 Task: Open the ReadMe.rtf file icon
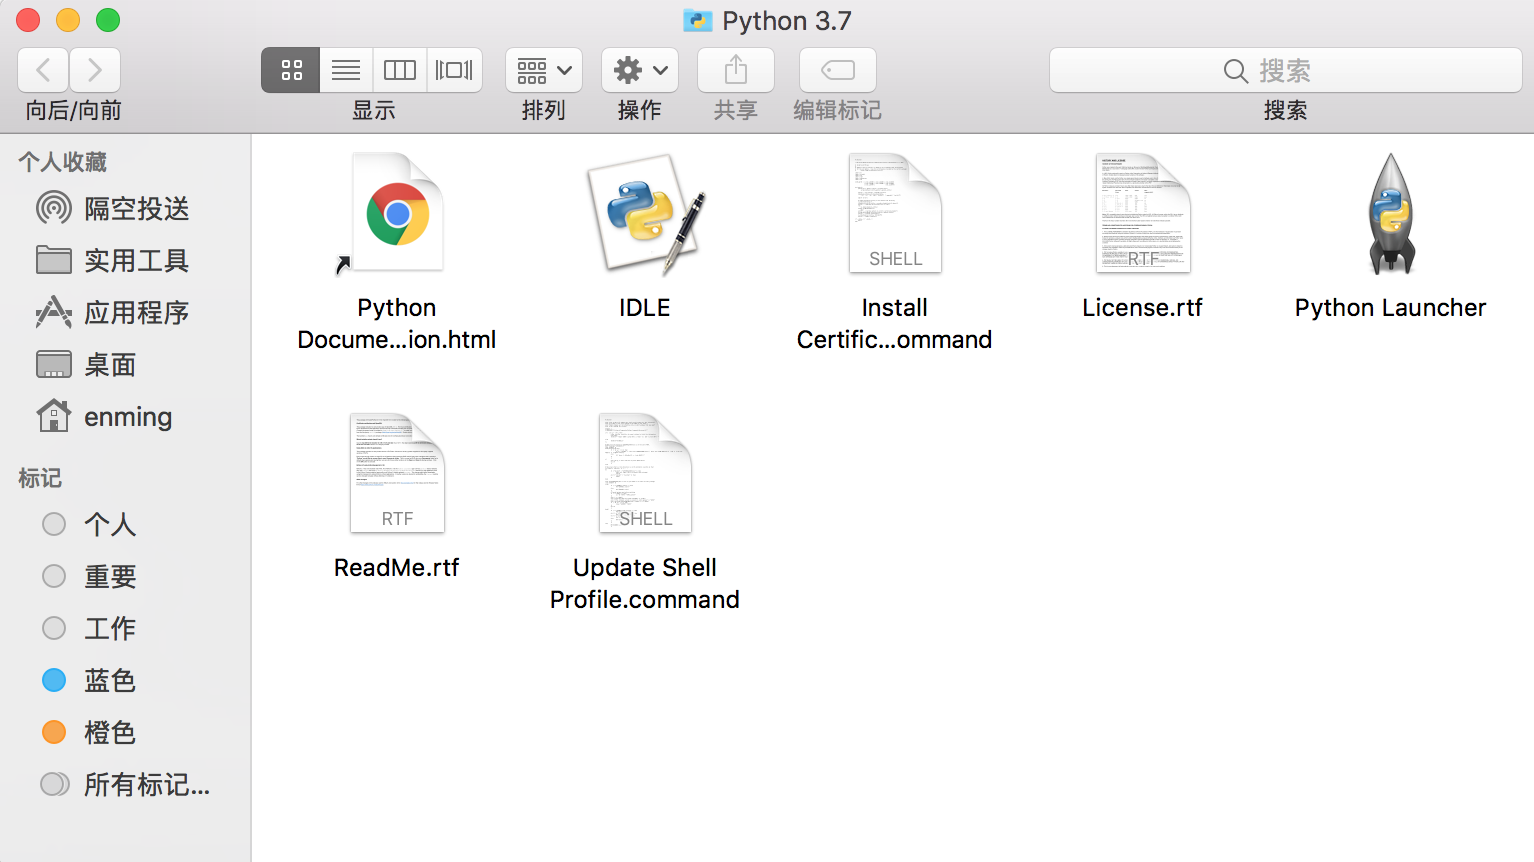[396, 472]
